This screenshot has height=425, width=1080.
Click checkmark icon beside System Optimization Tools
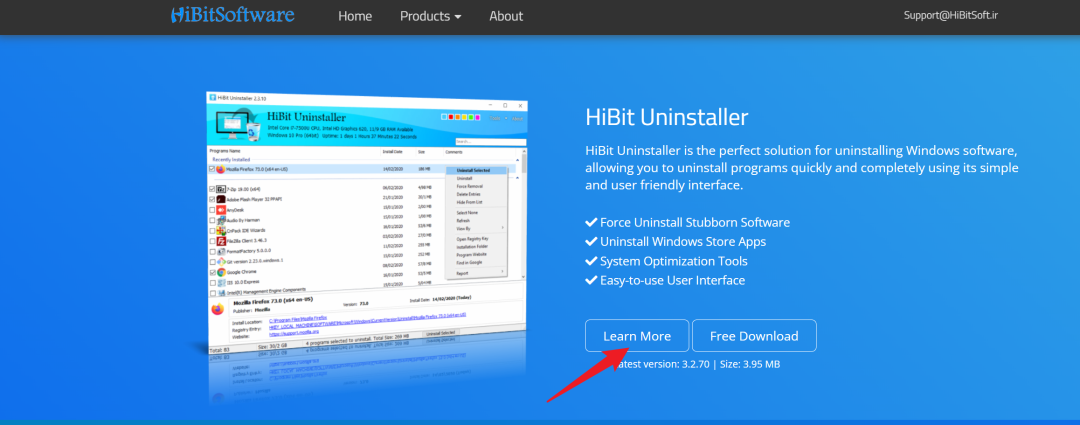[x=591, y=261]
